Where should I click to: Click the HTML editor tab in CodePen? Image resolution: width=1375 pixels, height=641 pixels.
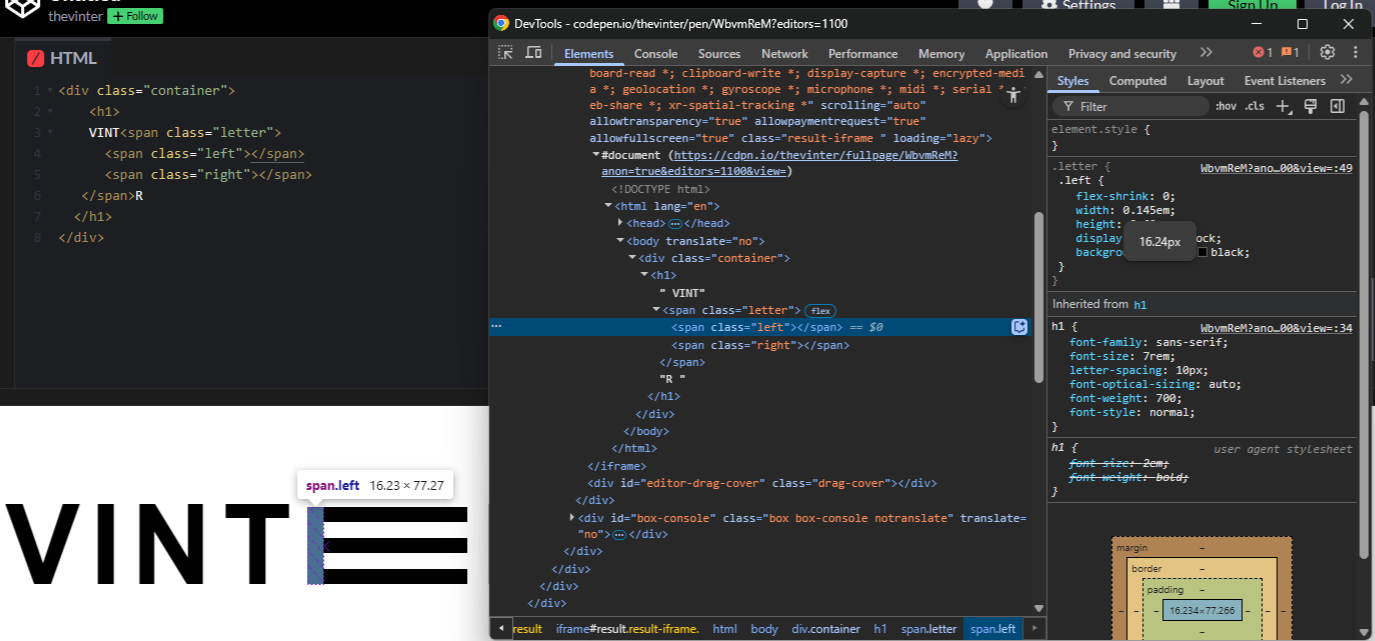62,58
